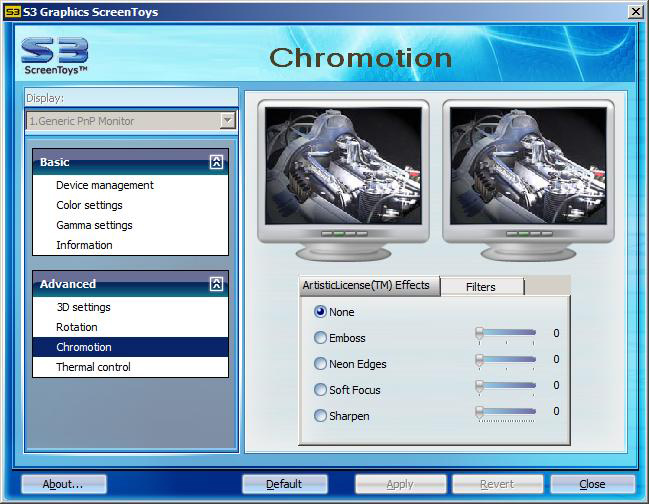Select the None effect radio button
Image resolution: width=649 pixels, height=504 pixels.
click(321, 312)
